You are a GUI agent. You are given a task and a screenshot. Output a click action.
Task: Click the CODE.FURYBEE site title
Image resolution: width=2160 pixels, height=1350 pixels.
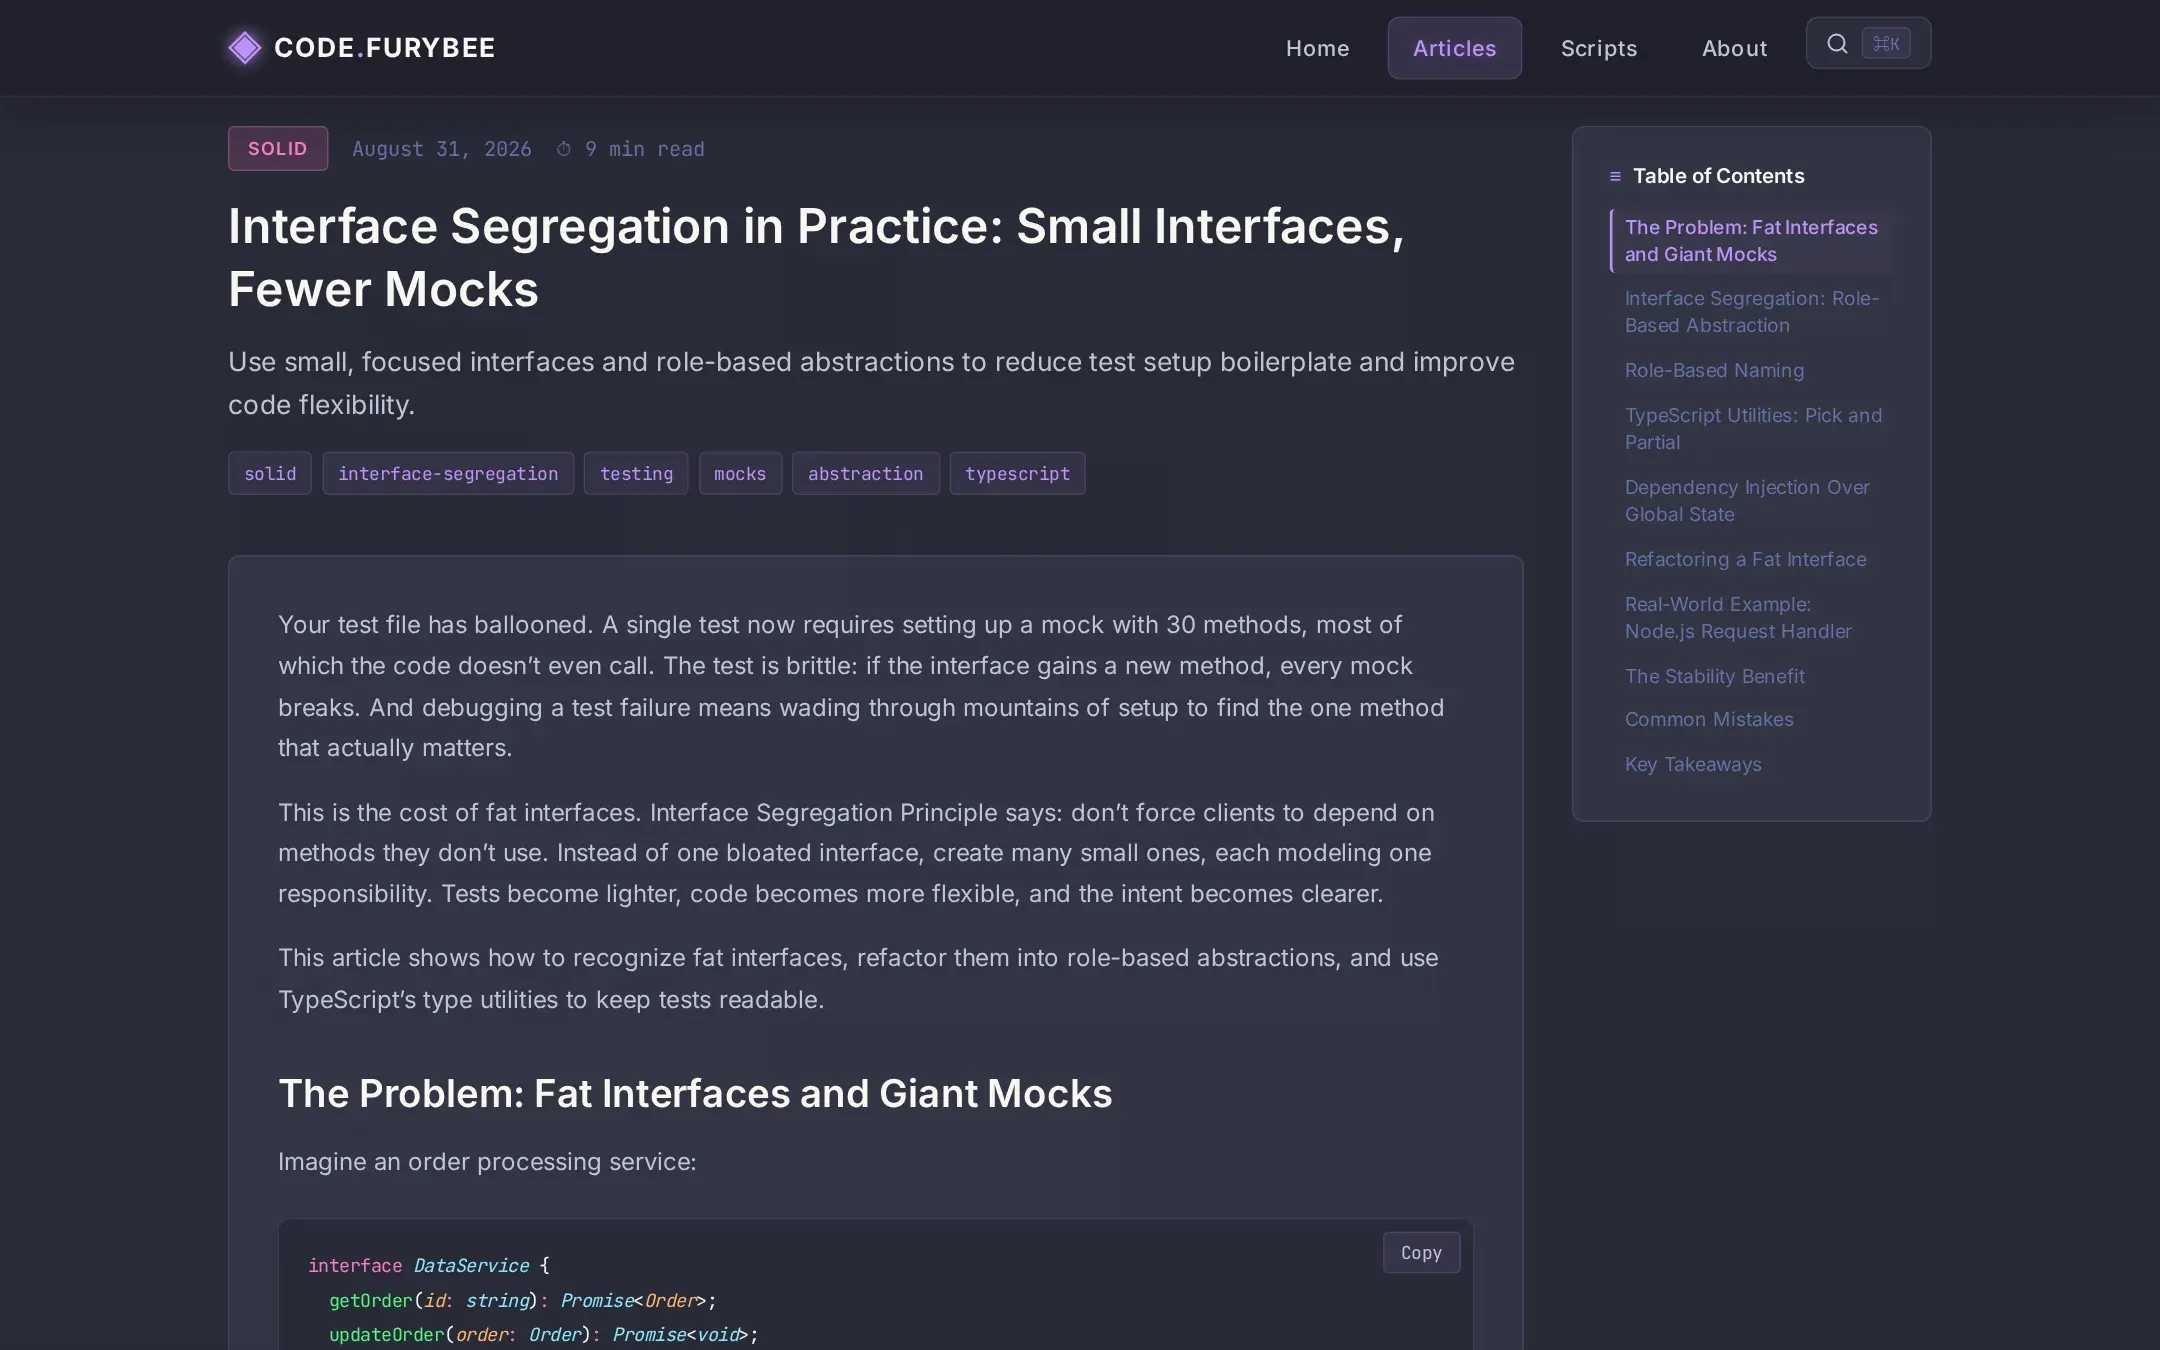coord(385,48)
